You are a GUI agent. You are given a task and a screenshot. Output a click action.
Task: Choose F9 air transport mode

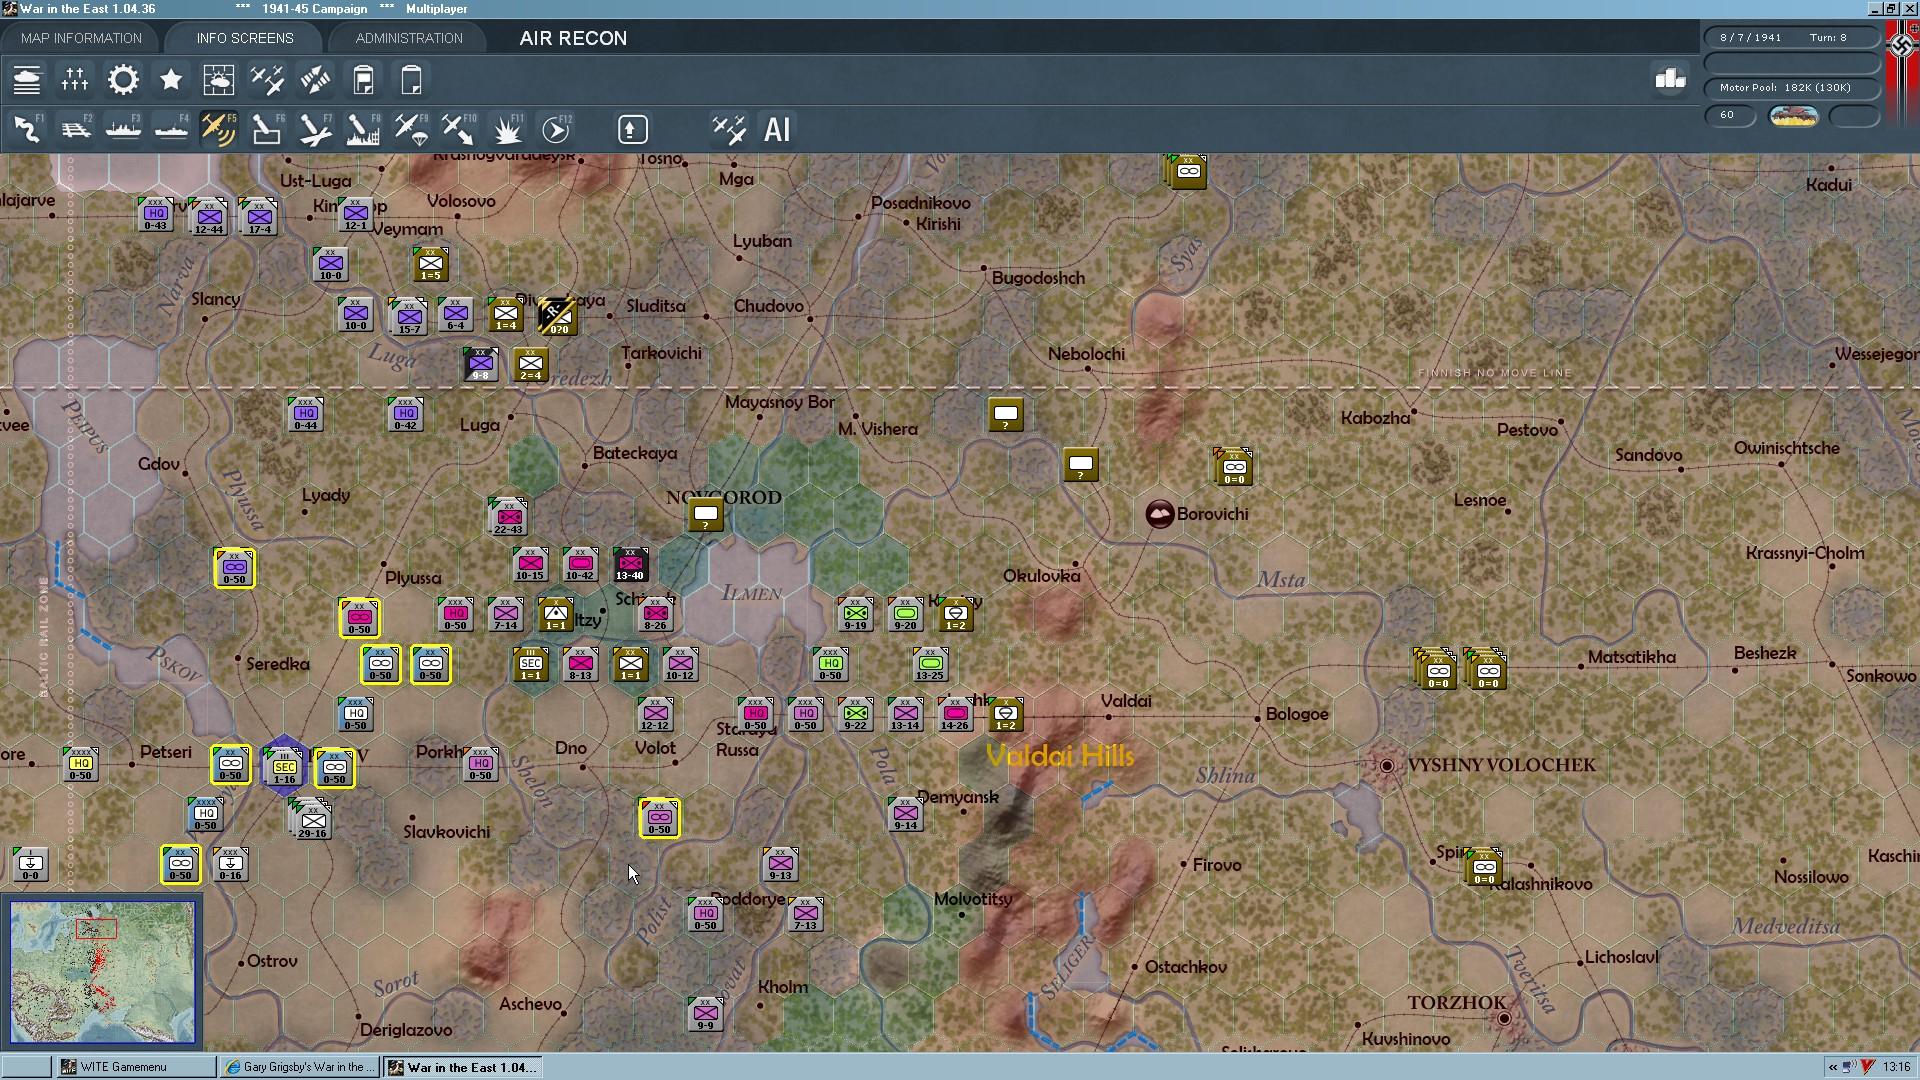click(410, 130)
